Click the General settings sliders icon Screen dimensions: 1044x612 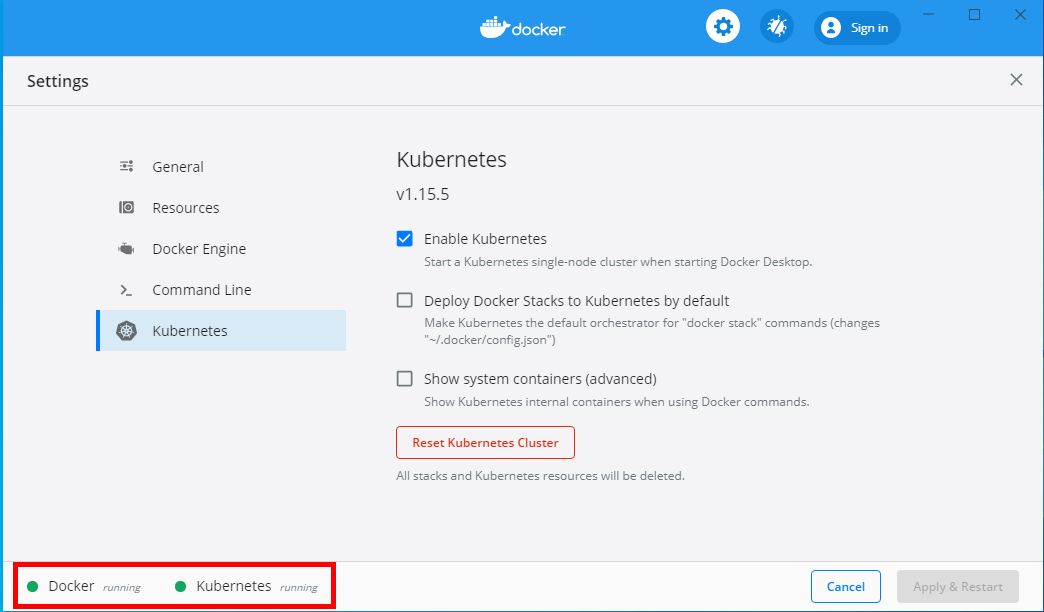[126, 165]
